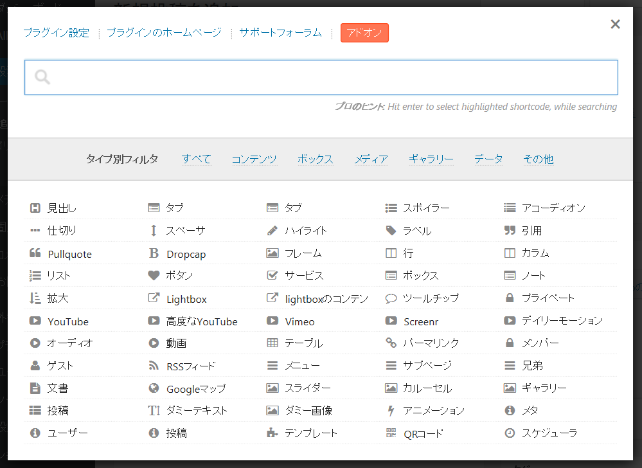The height and width of the screenshot is (468, 642).
Task: Click the YouTube shortcode play icon
Action: 35,321
